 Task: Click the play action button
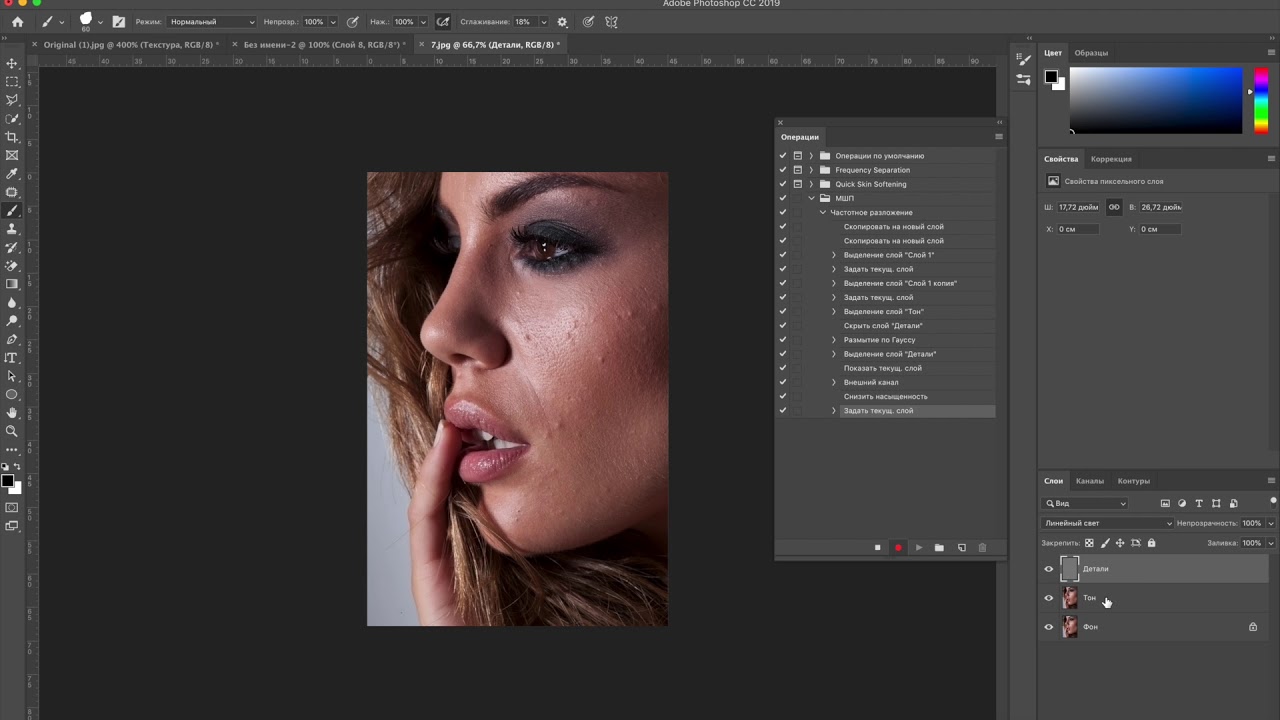[x=919, y=547]
